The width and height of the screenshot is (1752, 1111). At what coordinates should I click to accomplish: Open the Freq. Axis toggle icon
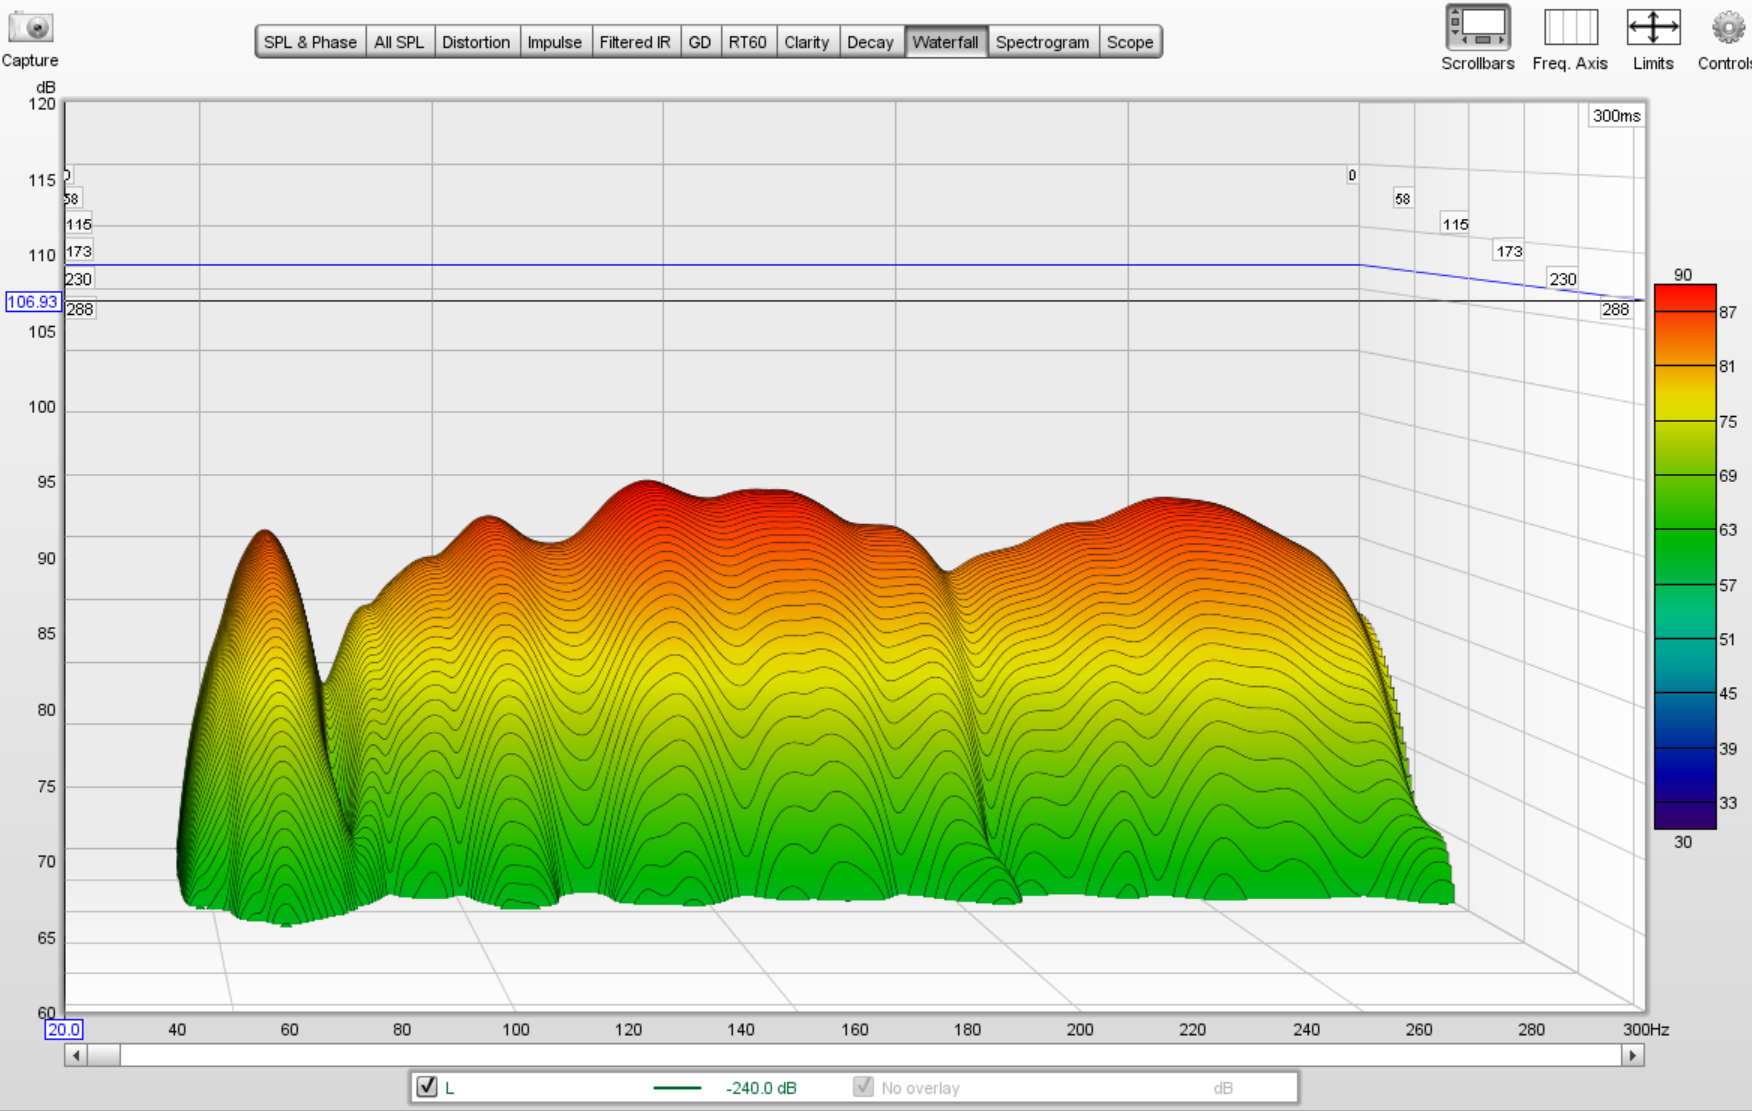pyautogui.click(x=1570, y=27)
